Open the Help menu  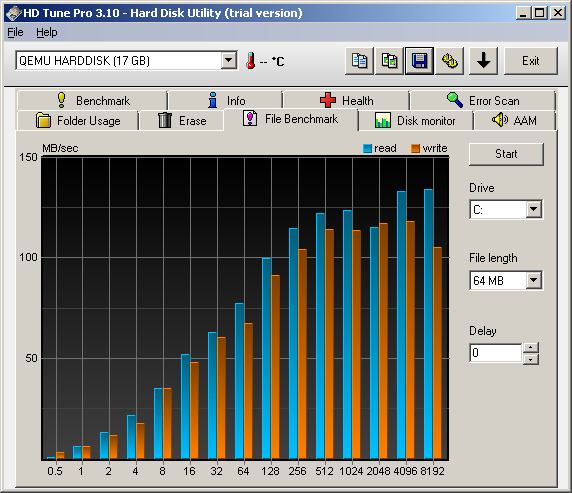tap(47, 32)
